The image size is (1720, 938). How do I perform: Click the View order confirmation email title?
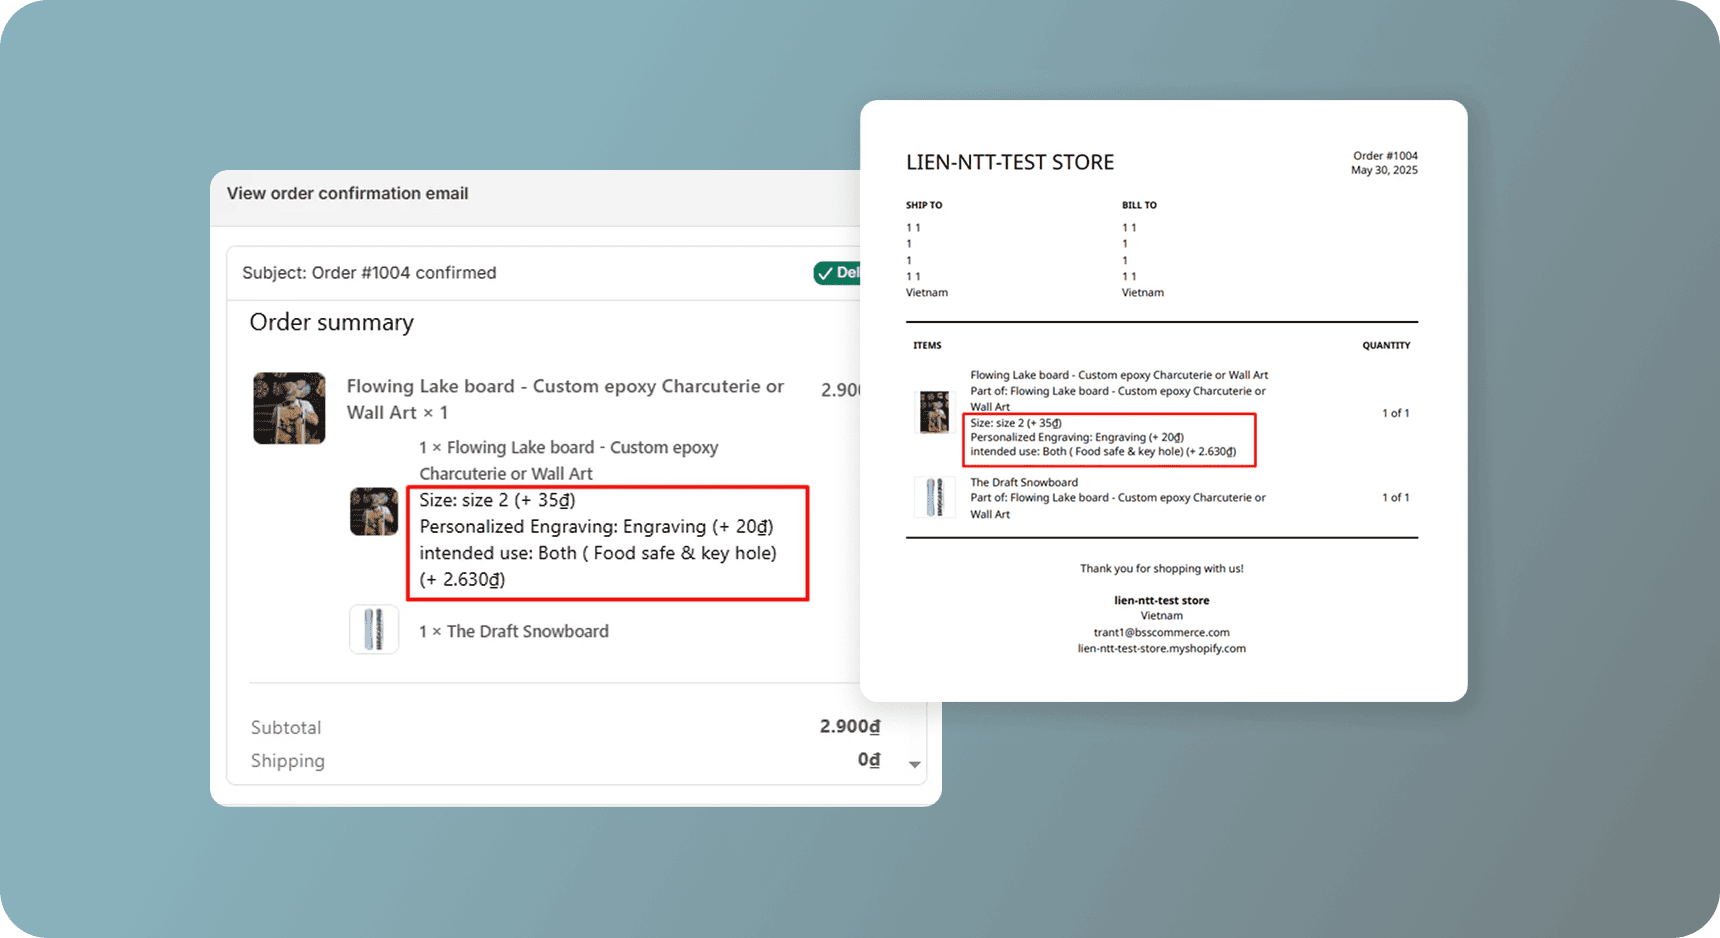[x=347, y=193]
